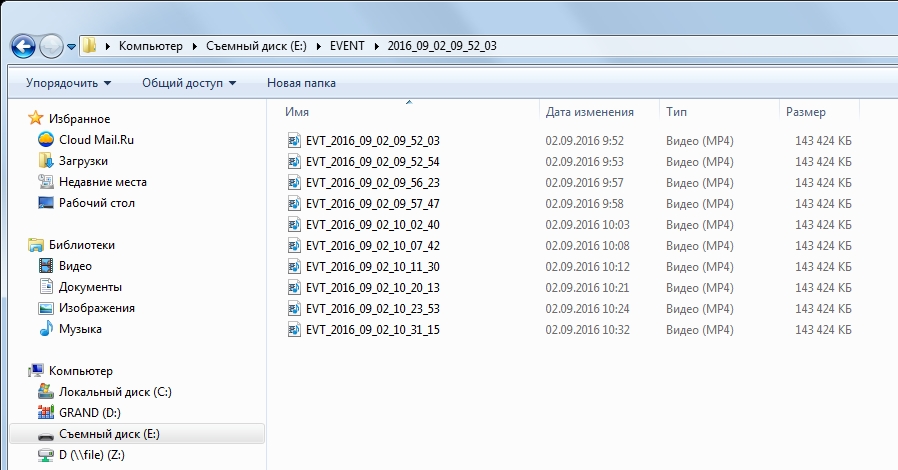Select the Музыка library icon
The height and width of the screenshot is (470, 898).
pyautogui.click(x=45, y=329)
